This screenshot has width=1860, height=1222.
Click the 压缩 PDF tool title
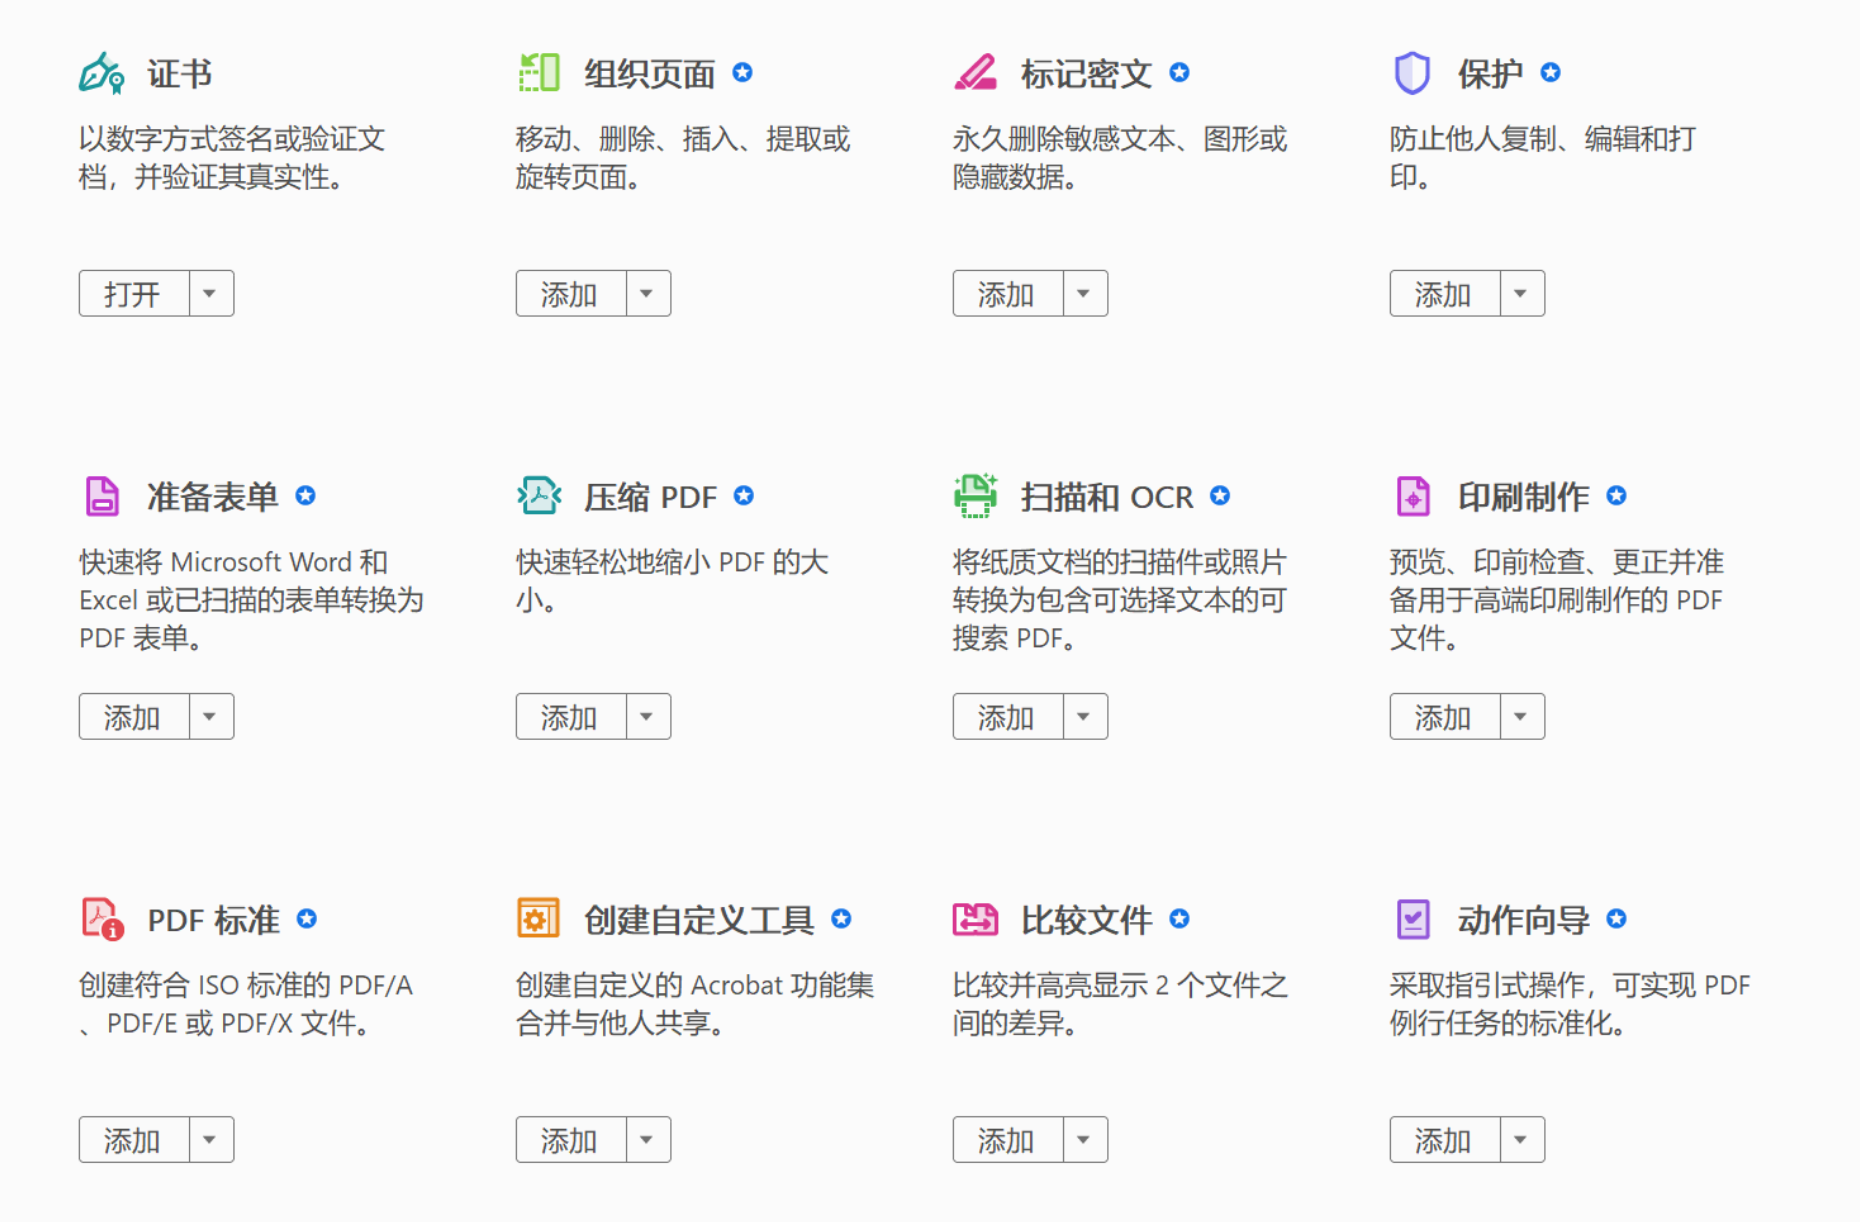click(651, 497)
